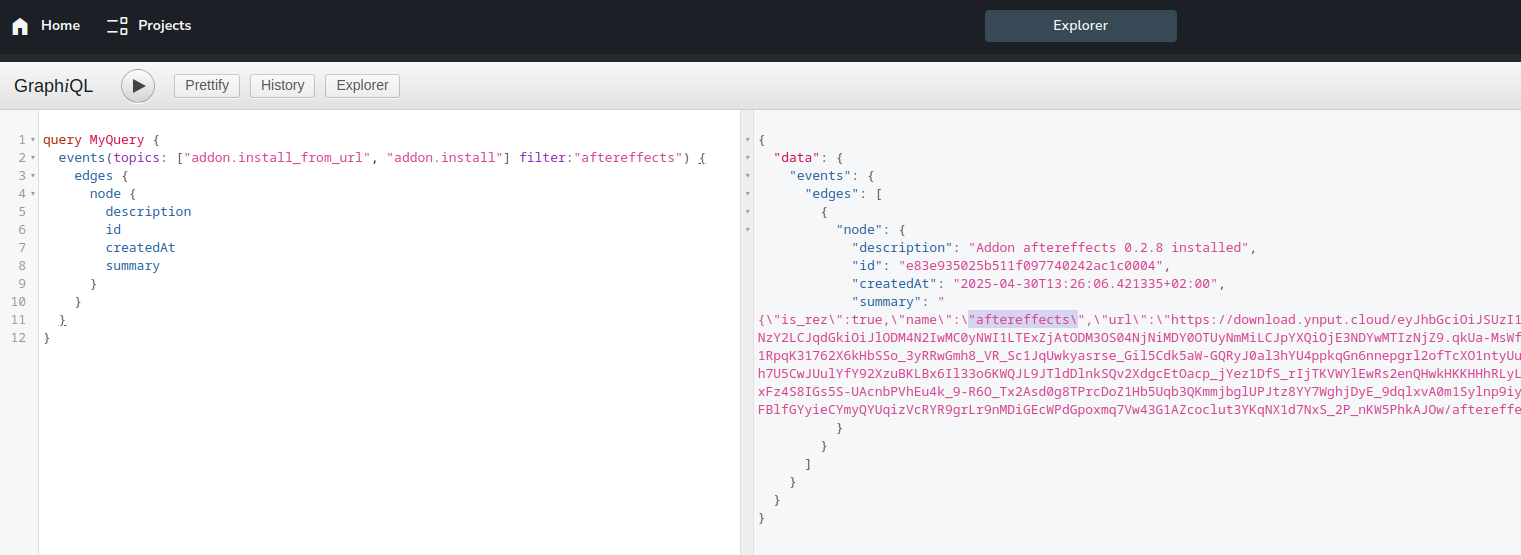Image resolution: width=1521 pixels, height=555 pixels.
Task: Click the "addon.install_from_url" topic string
Action: coord(276,158)
